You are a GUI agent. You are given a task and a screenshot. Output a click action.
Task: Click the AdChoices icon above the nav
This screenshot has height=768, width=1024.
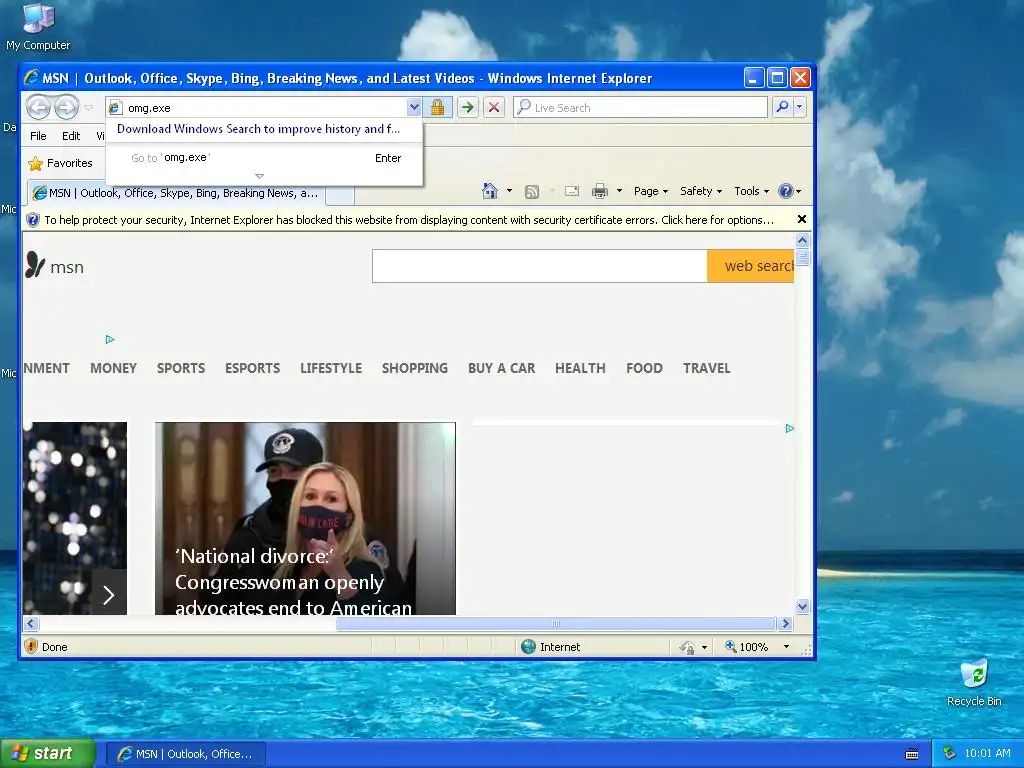click(x=110, y=339)
